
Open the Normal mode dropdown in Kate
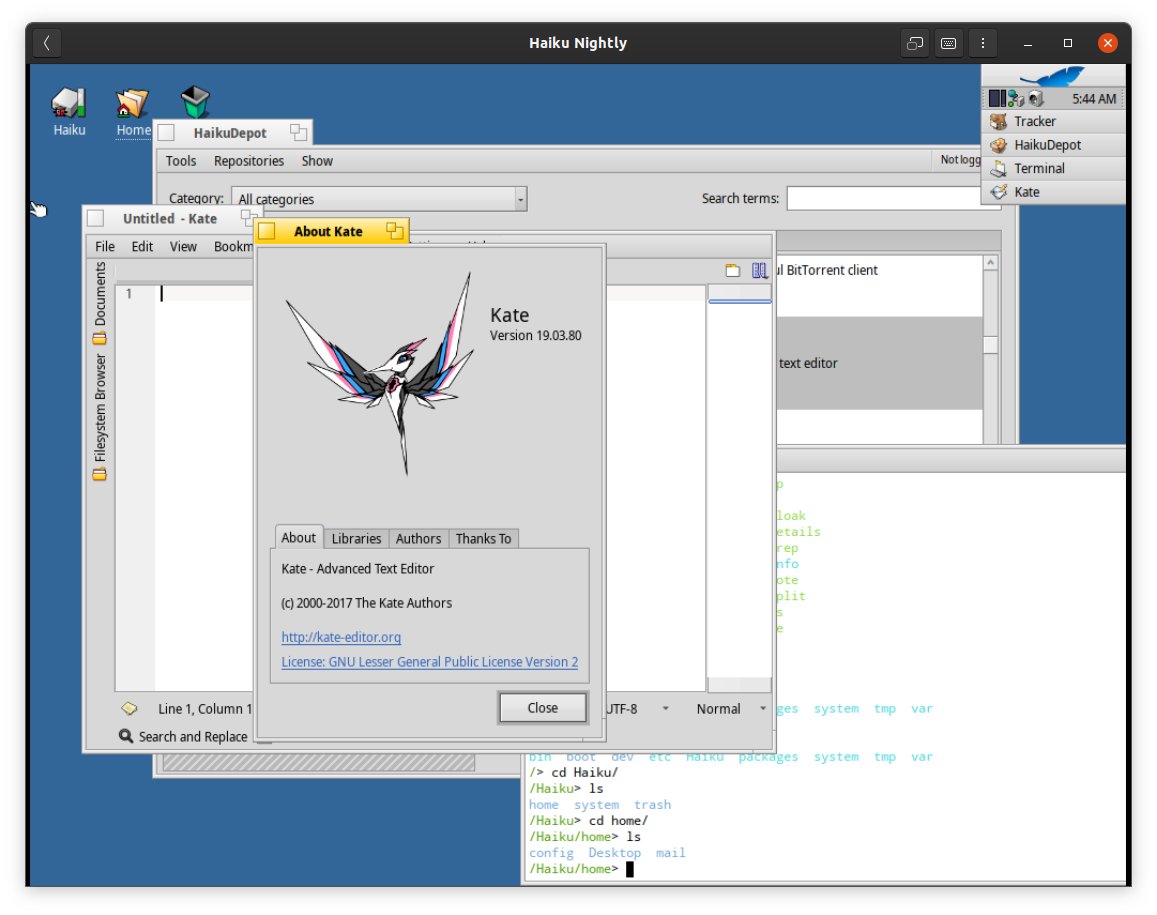(x=731, y=708)
